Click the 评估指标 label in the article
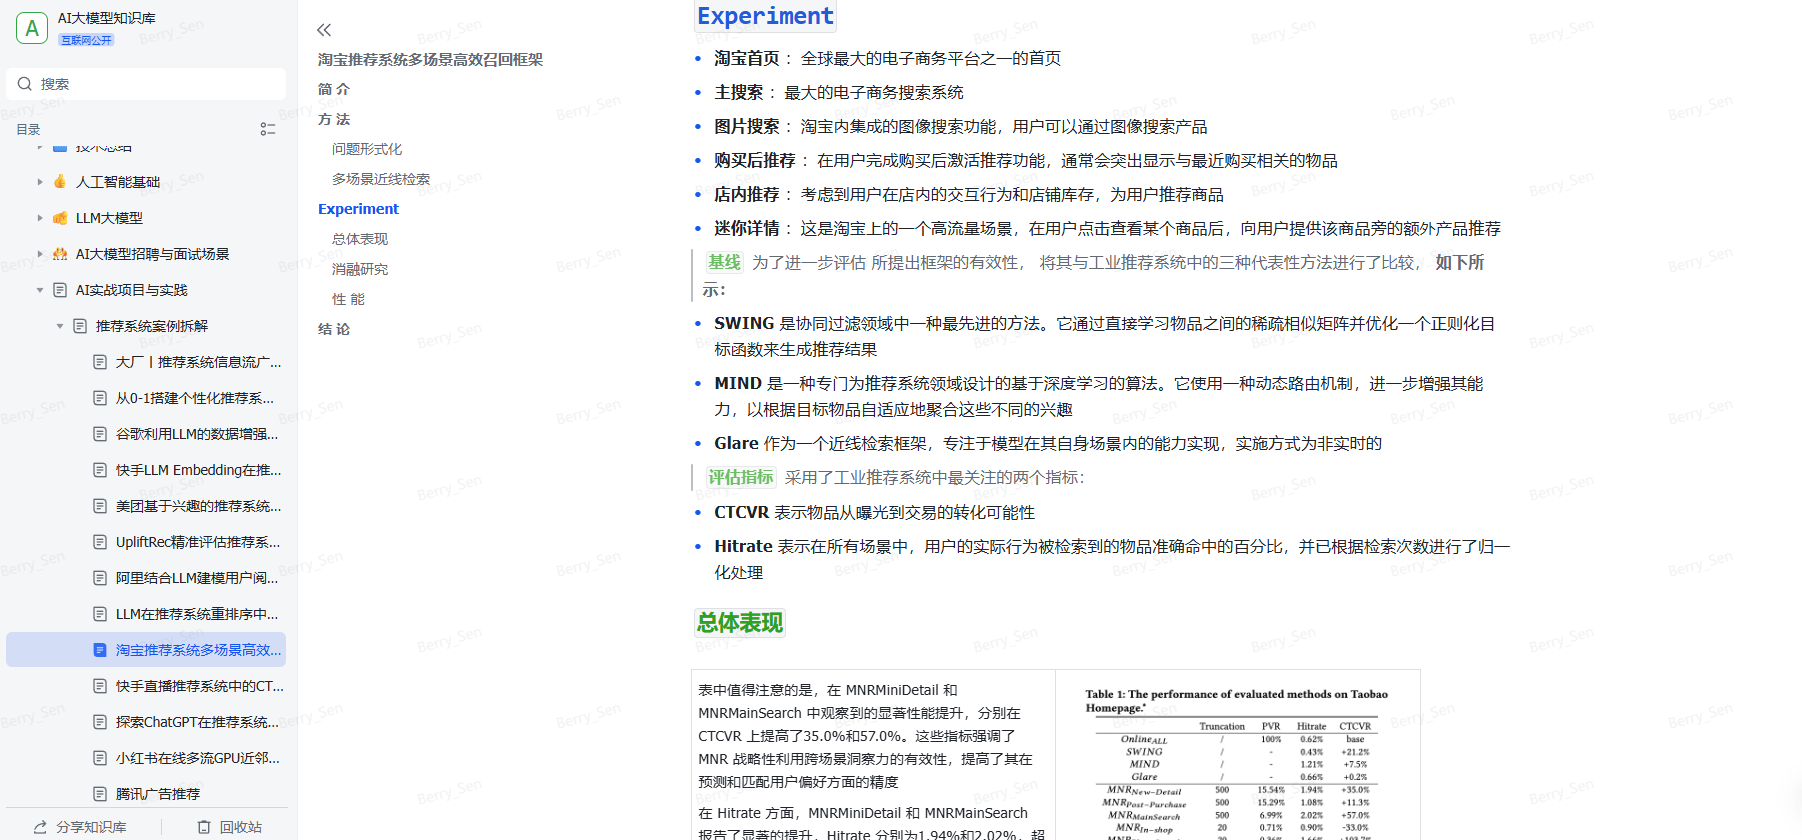 741,477
